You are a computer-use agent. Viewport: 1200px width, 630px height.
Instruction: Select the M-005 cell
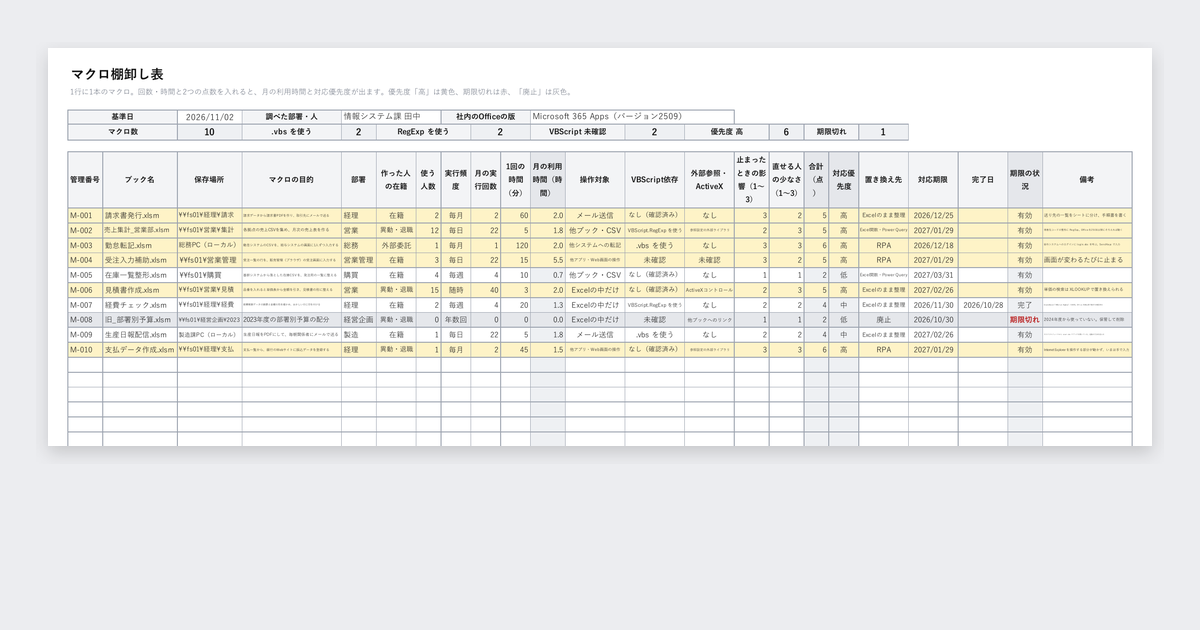[x=85, y=275]
